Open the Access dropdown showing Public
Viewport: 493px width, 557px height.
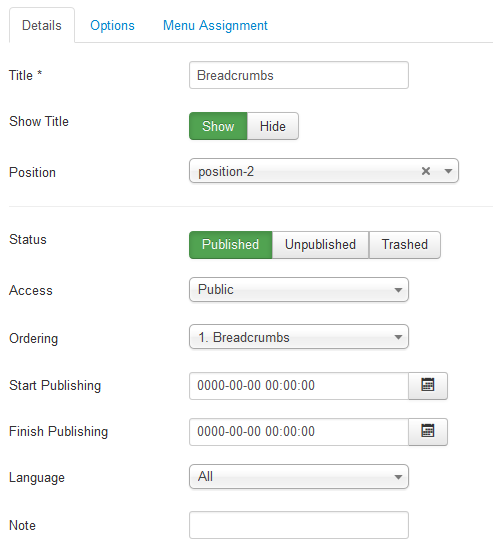click(299, 290)
